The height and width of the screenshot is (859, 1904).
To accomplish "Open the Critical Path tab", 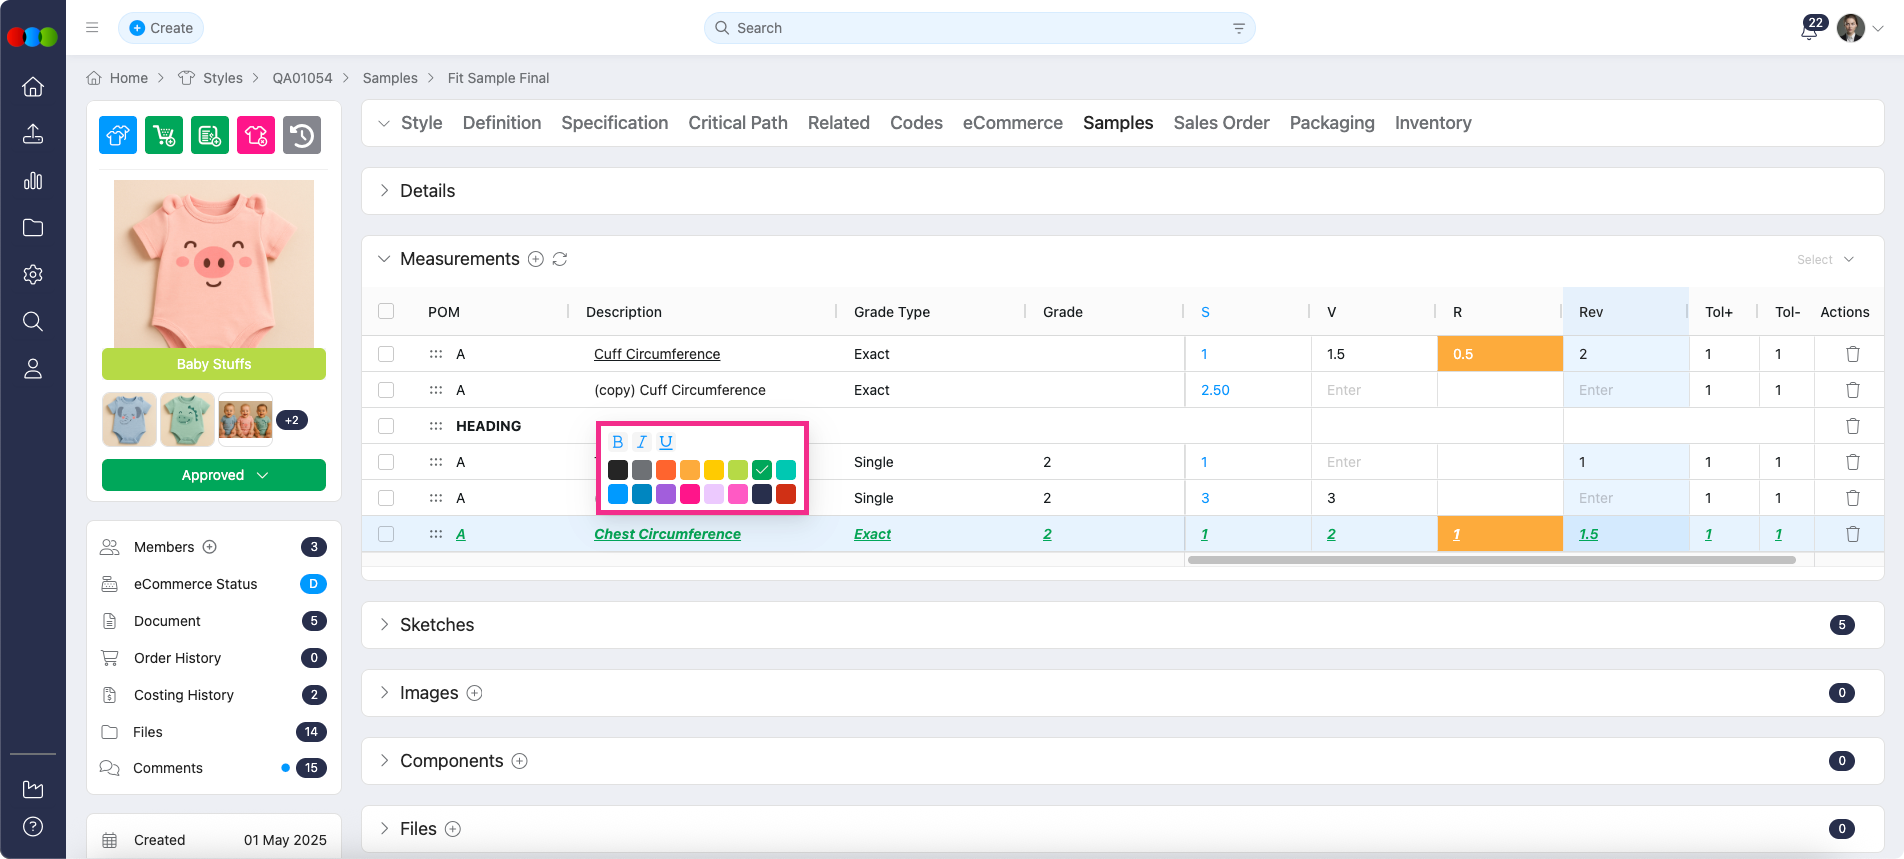I will [737, 123].
